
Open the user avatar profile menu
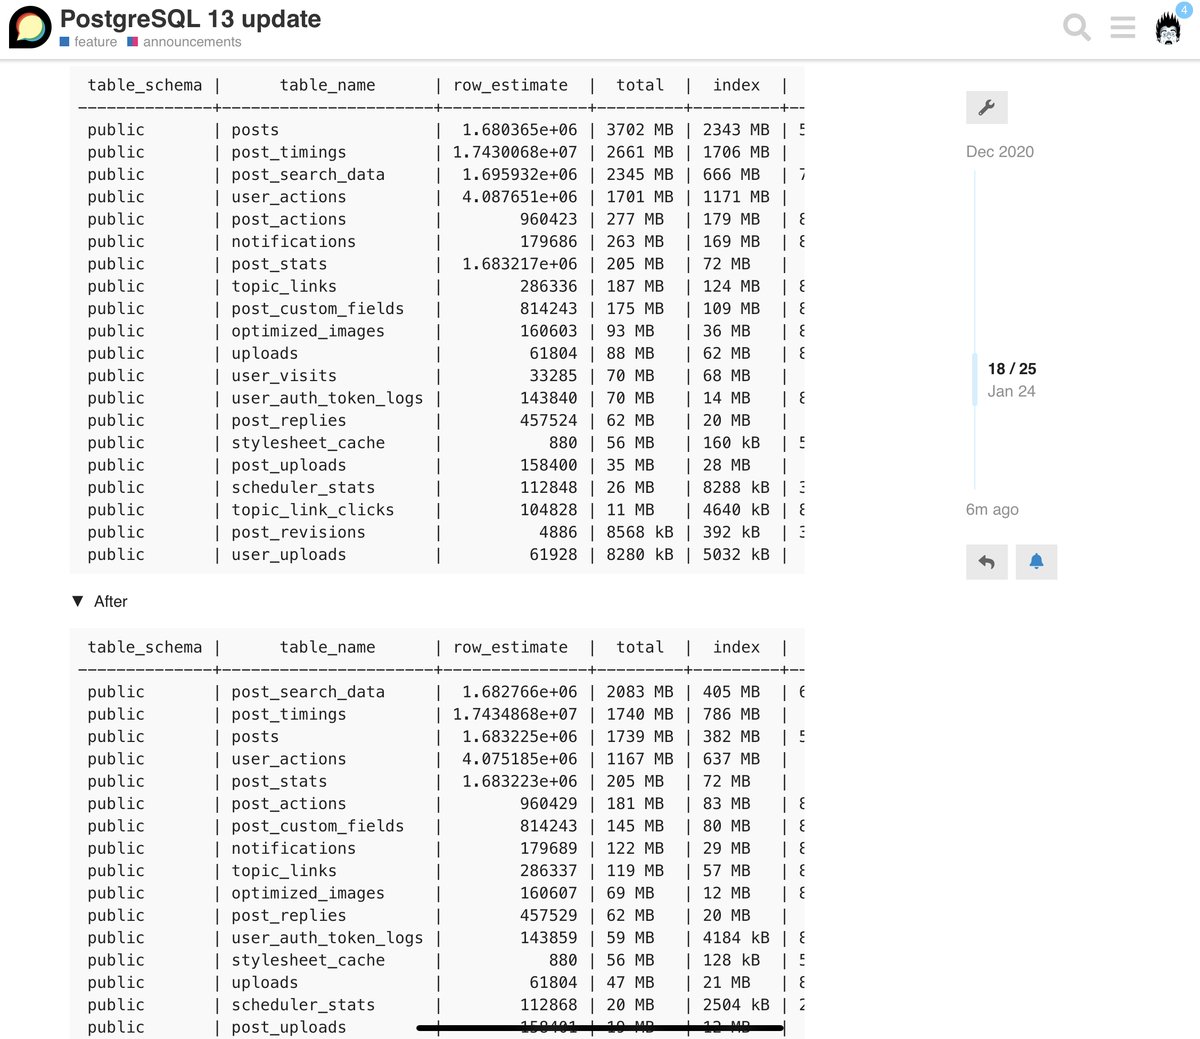[1167, 29]
